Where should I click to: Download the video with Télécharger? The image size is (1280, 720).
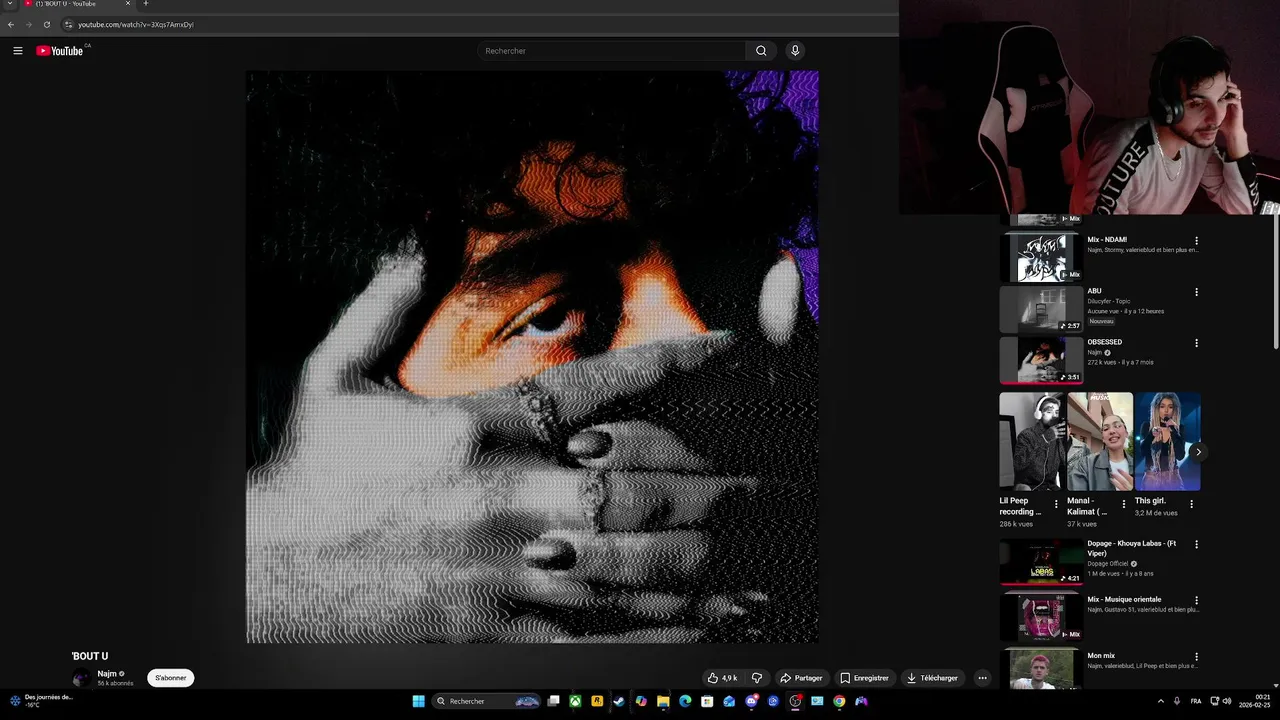[933, 678]
